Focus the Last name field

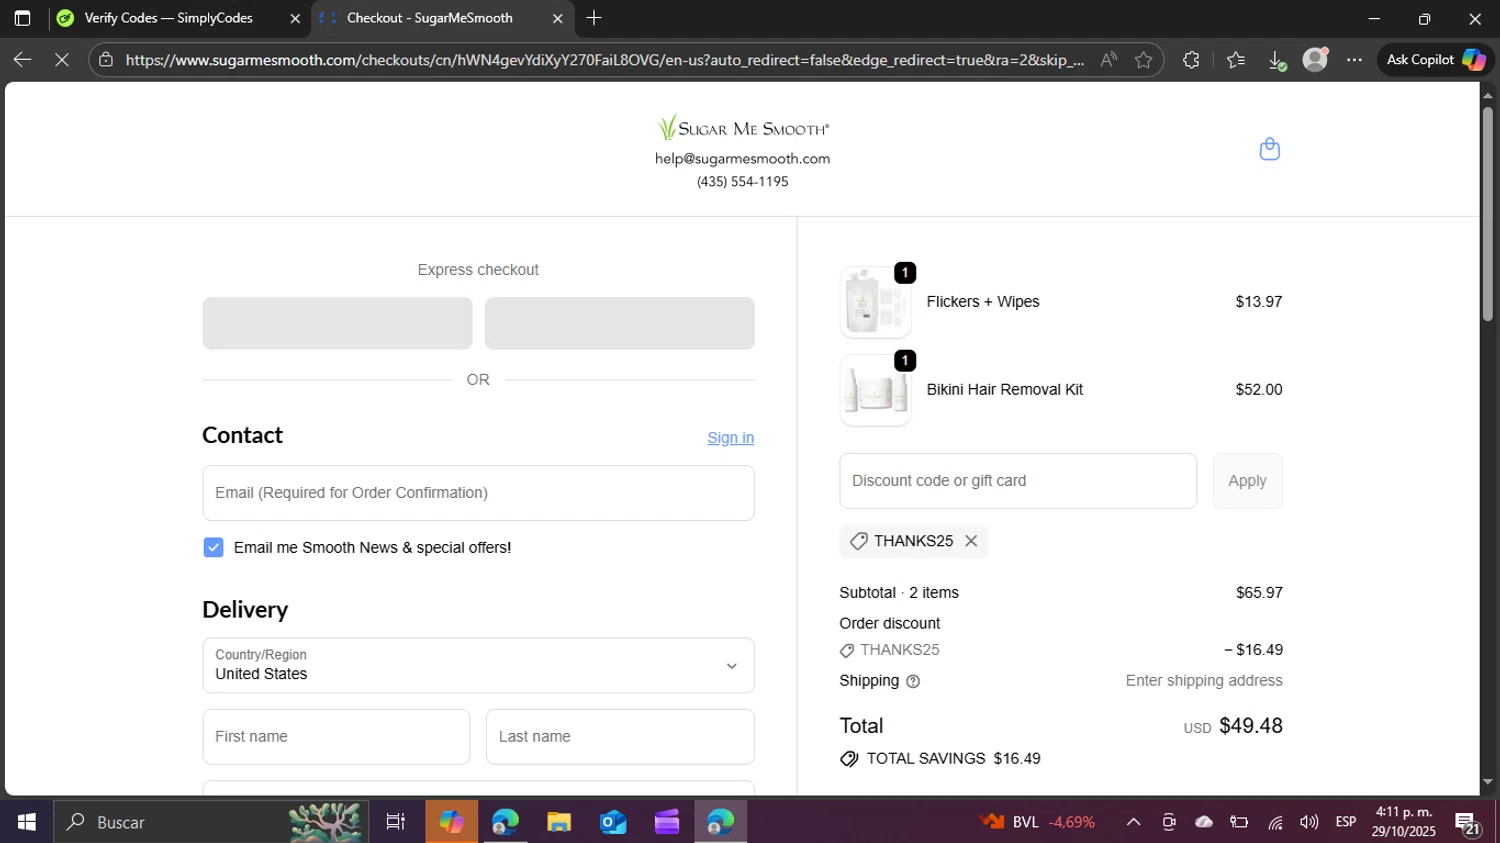click(x=620, y=737)
